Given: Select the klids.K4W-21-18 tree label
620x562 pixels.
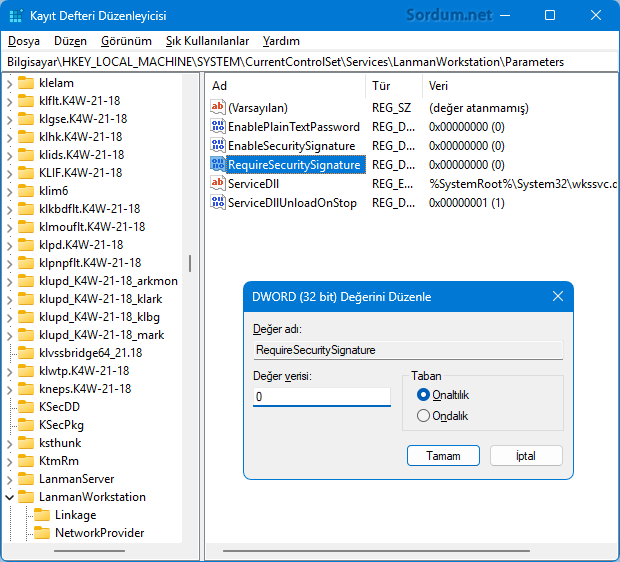Looking at the screenshot, I should click(x=82, y=155).
